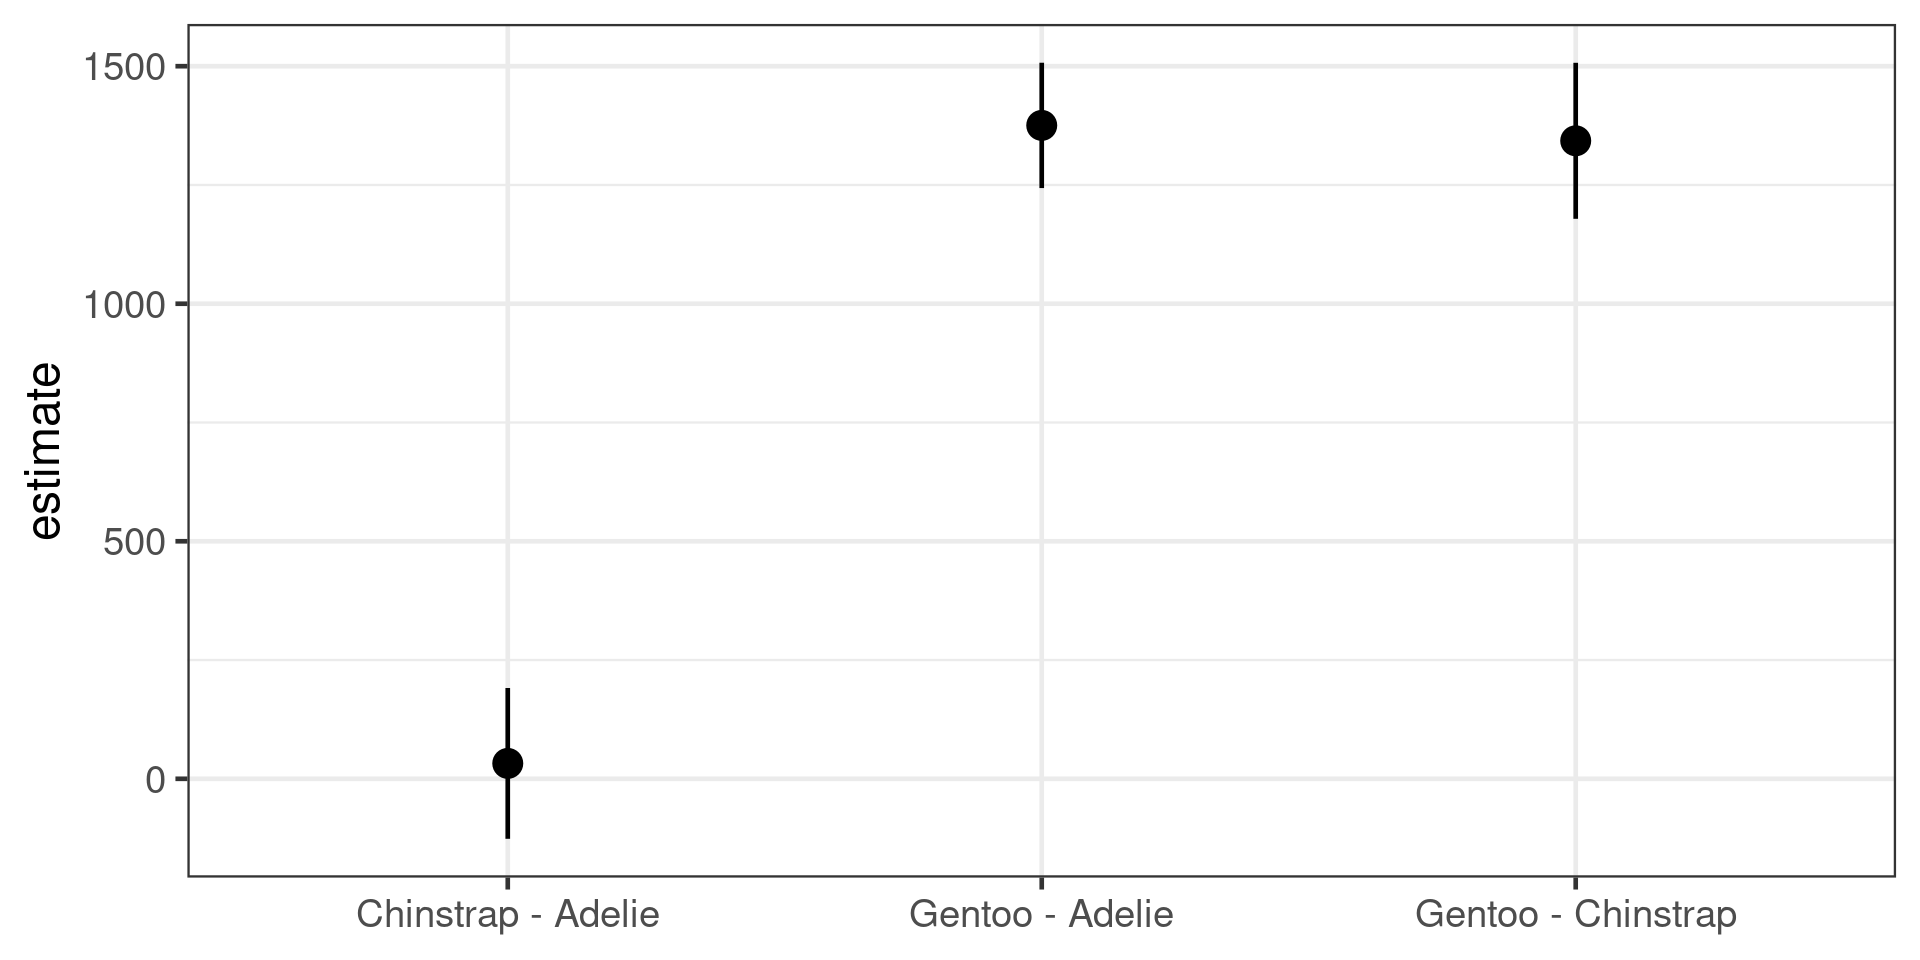Click the "Chinstrap - Adelie" x-axis label
1920x960 pixels.
point(508,915)
